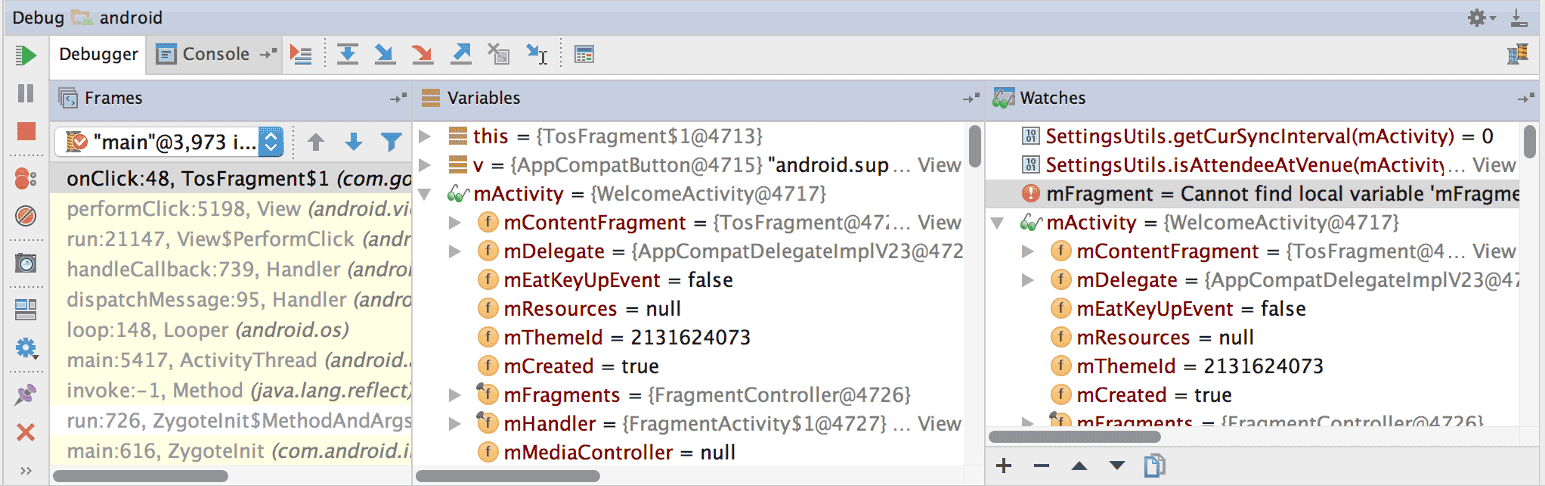Stop the debug session with red square
This screenshot has width=1545, height=486.
(x=26, y=131)
